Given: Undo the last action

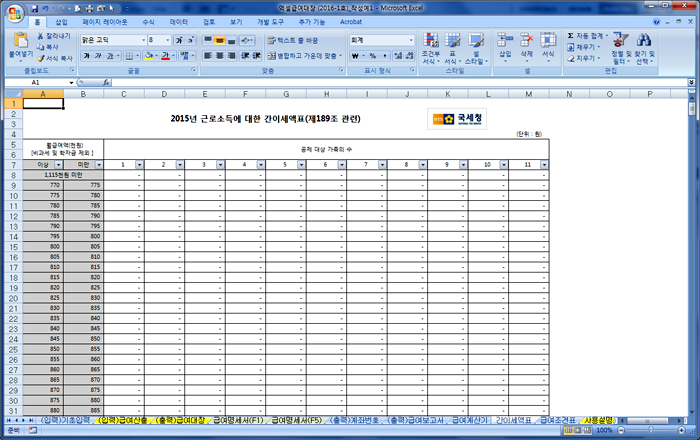Looking at the screenshot, I should pos(46,8).
